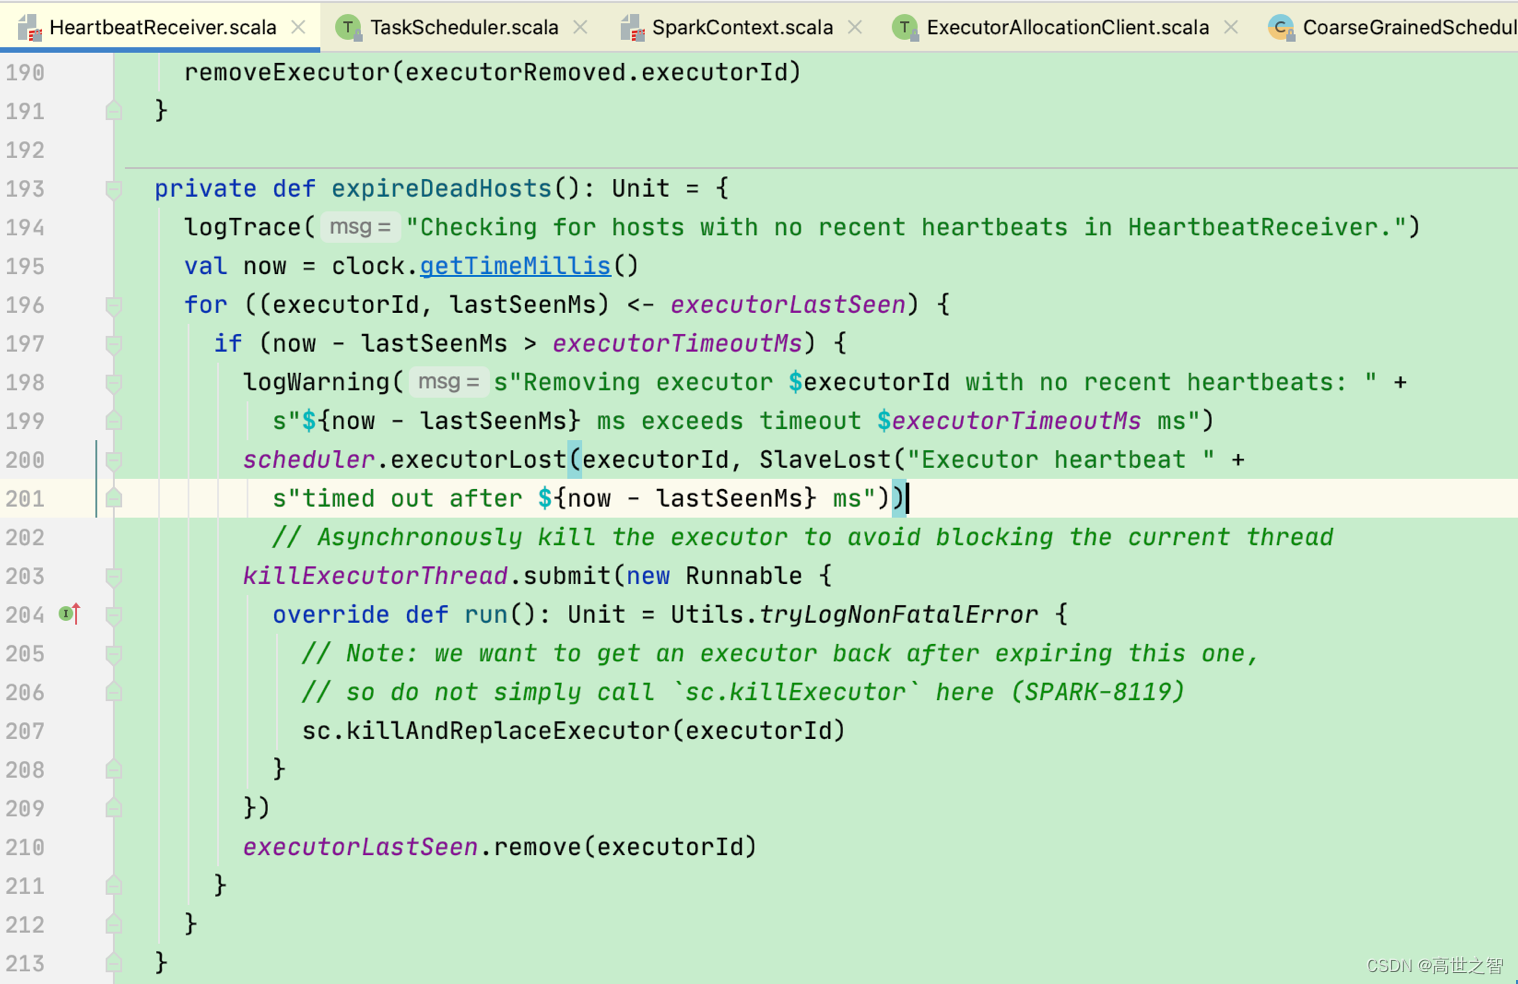Follow the getTimeMillis link

tap(515, 266)
